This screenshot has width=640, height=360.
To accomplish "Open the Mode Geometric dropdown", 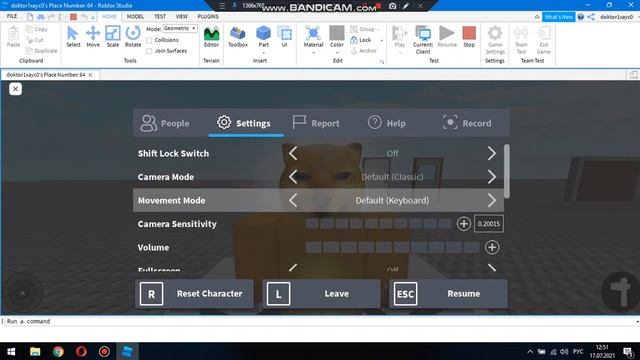I will (x=180, y=29).
